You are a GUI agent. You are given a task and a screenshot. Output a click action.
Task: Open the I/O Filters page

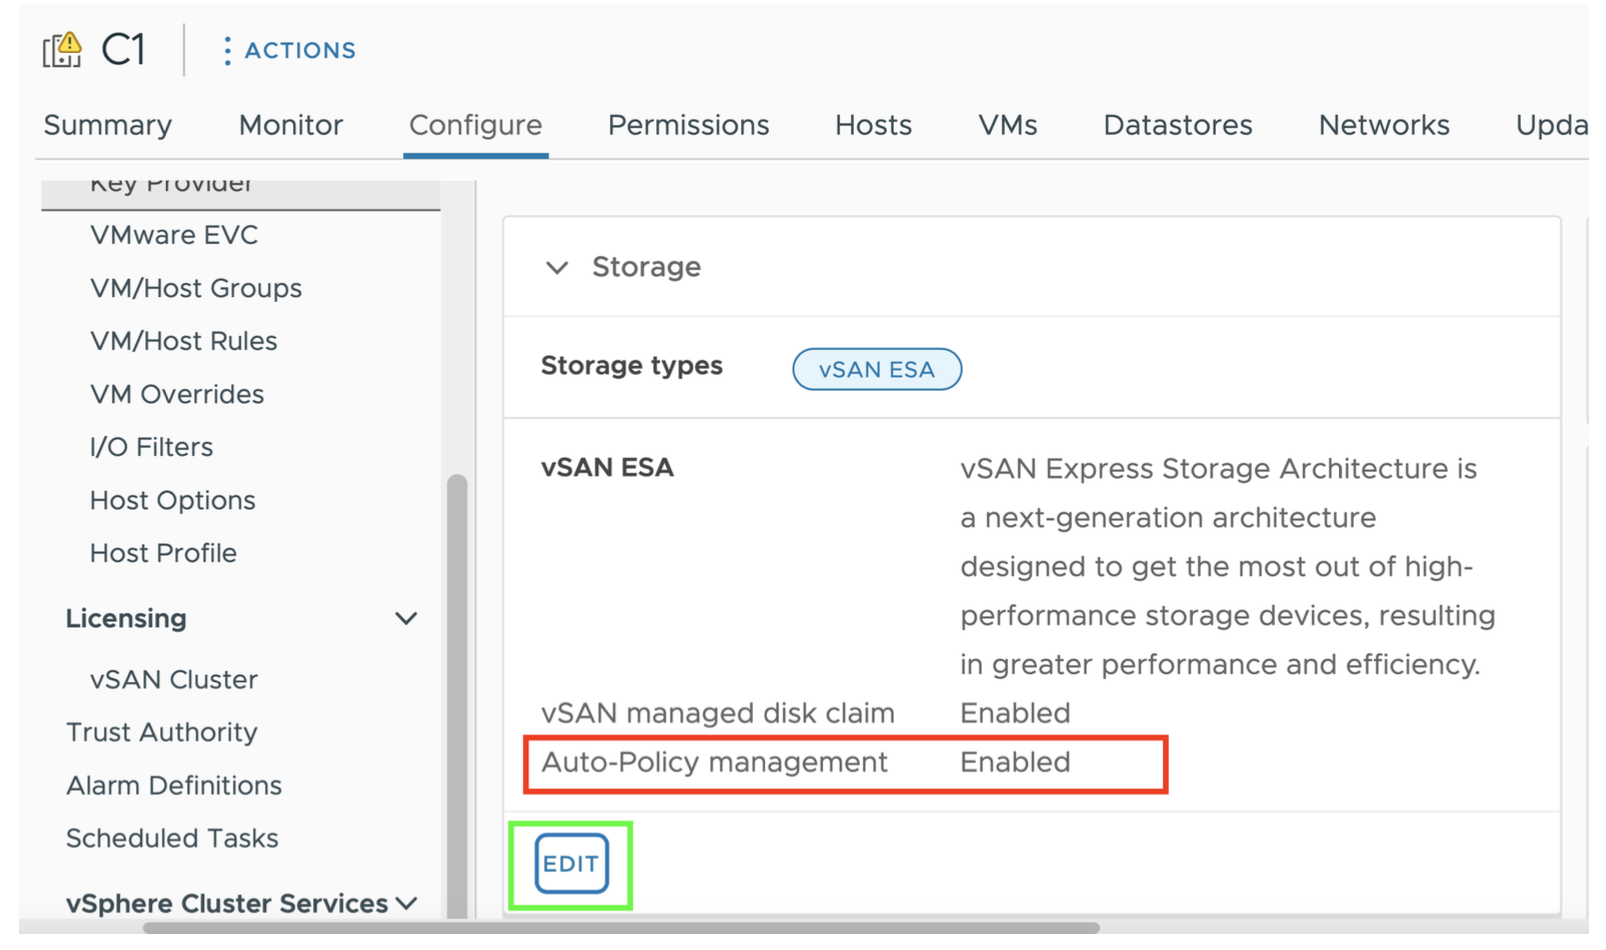[x=151, y=447]
